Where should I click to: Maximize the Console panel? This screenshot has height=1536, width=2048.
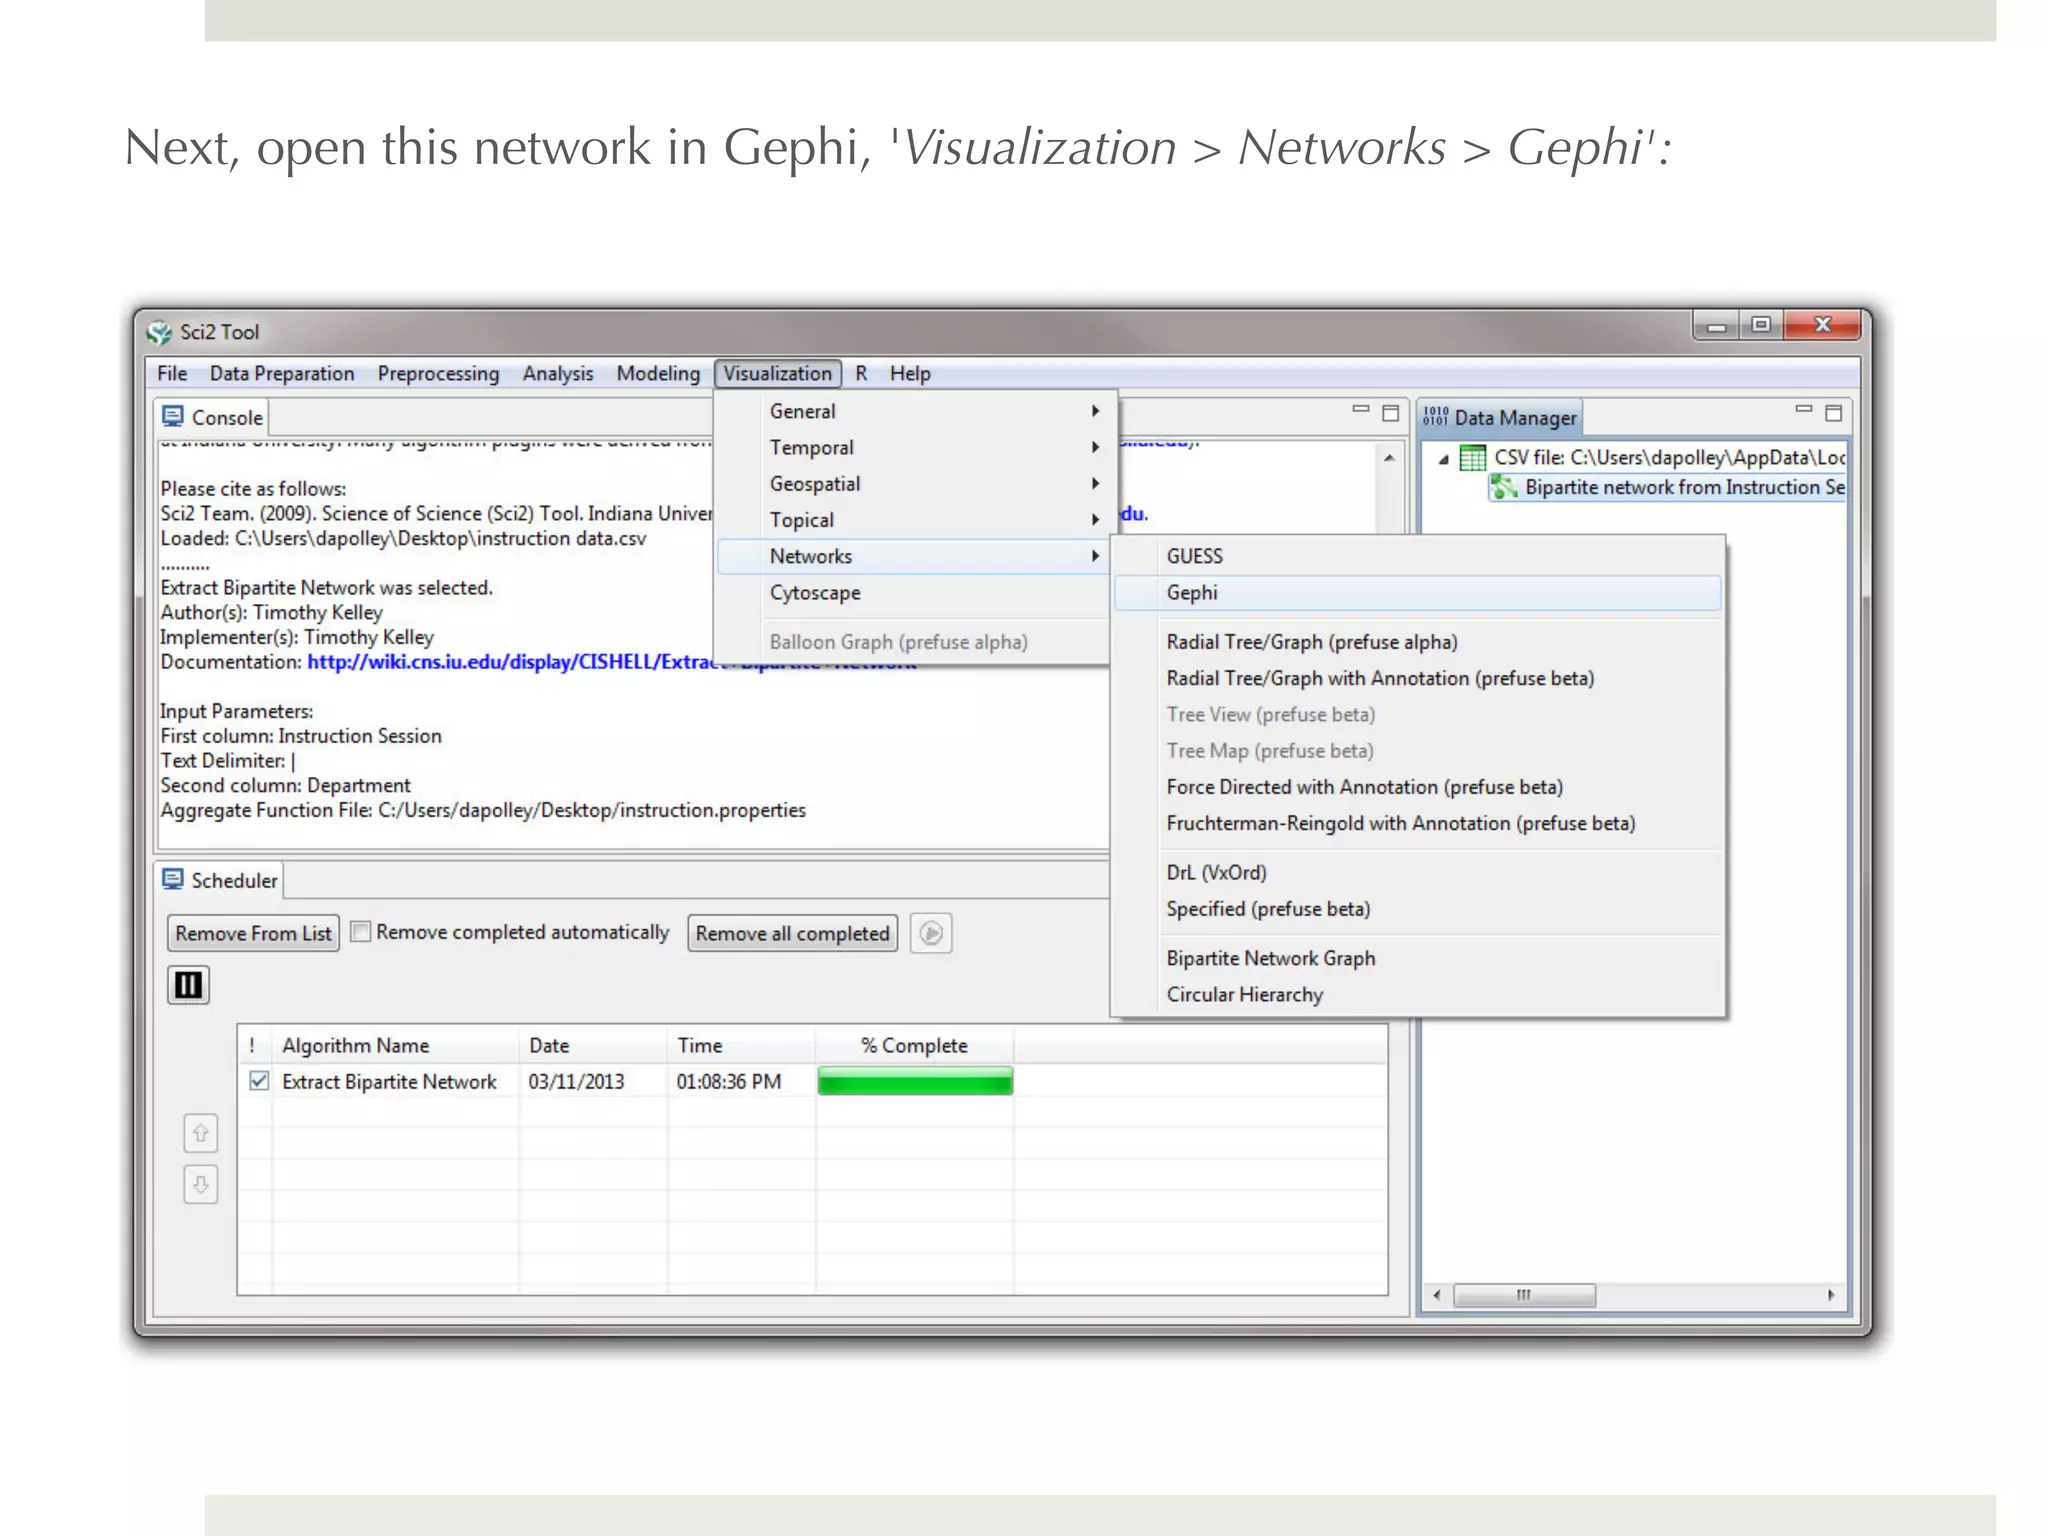(x=1390, y=413)
